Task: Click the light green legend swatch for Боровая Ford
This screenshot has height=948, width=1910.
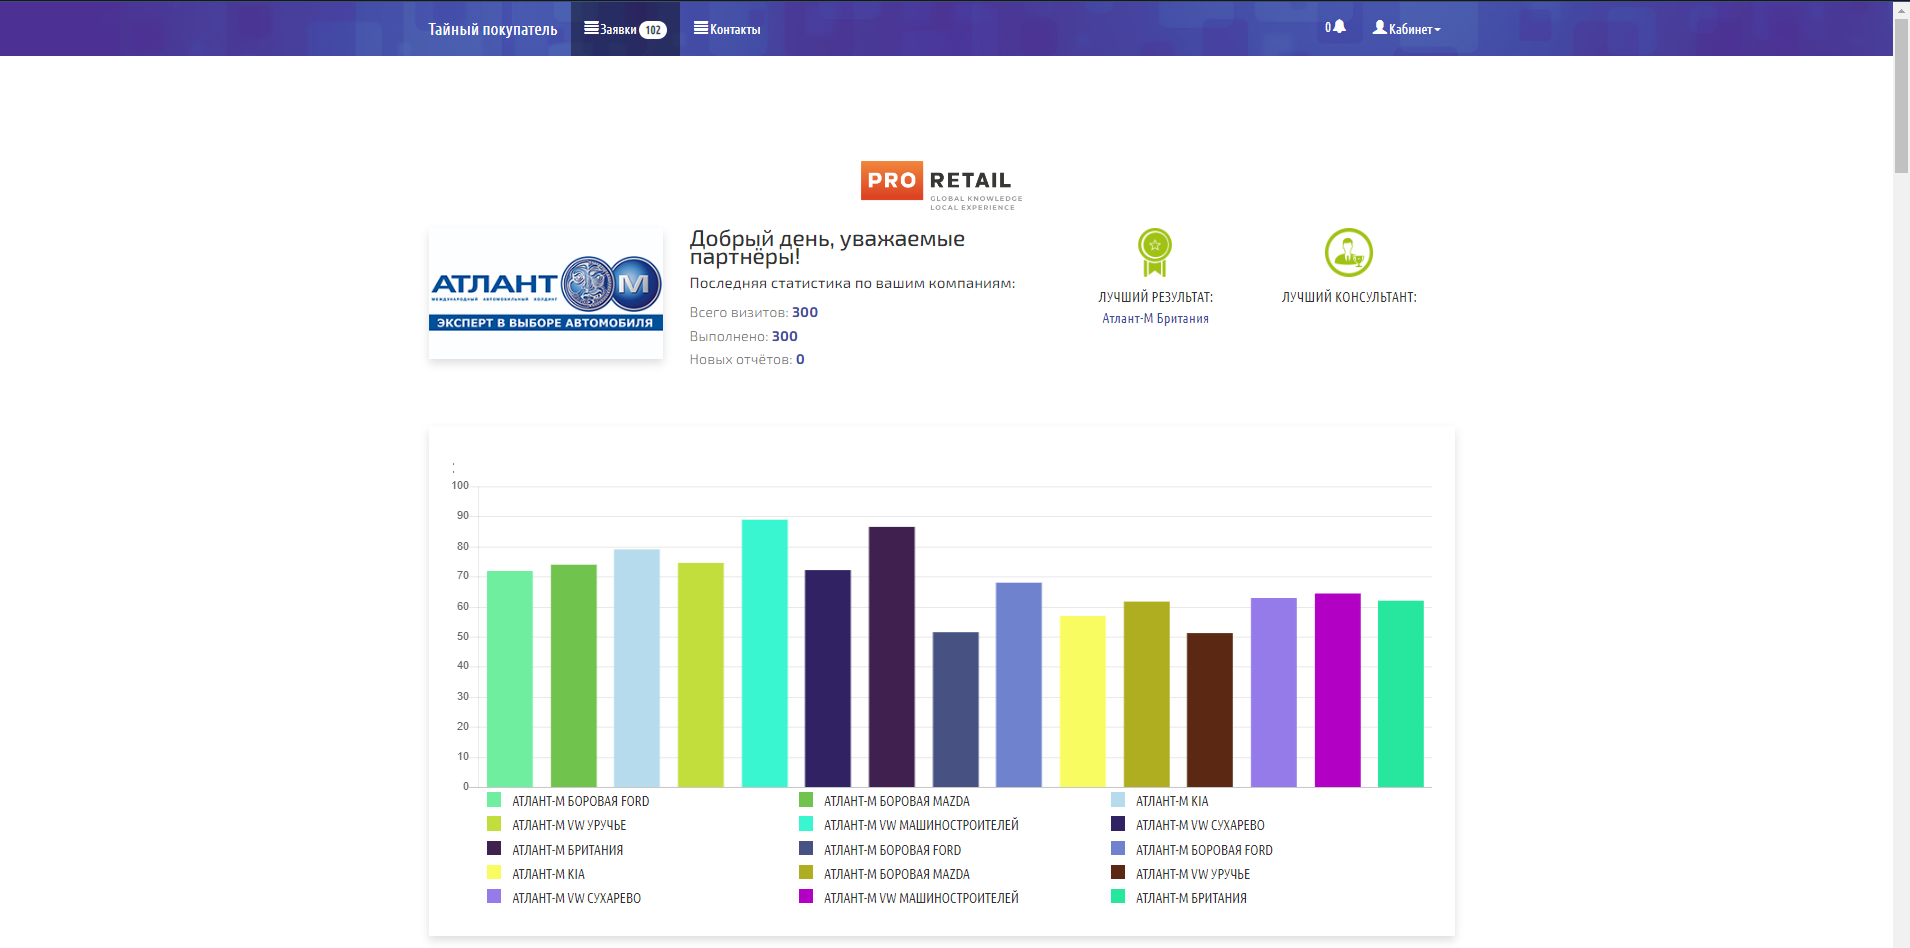Action: tap(494, 800)
